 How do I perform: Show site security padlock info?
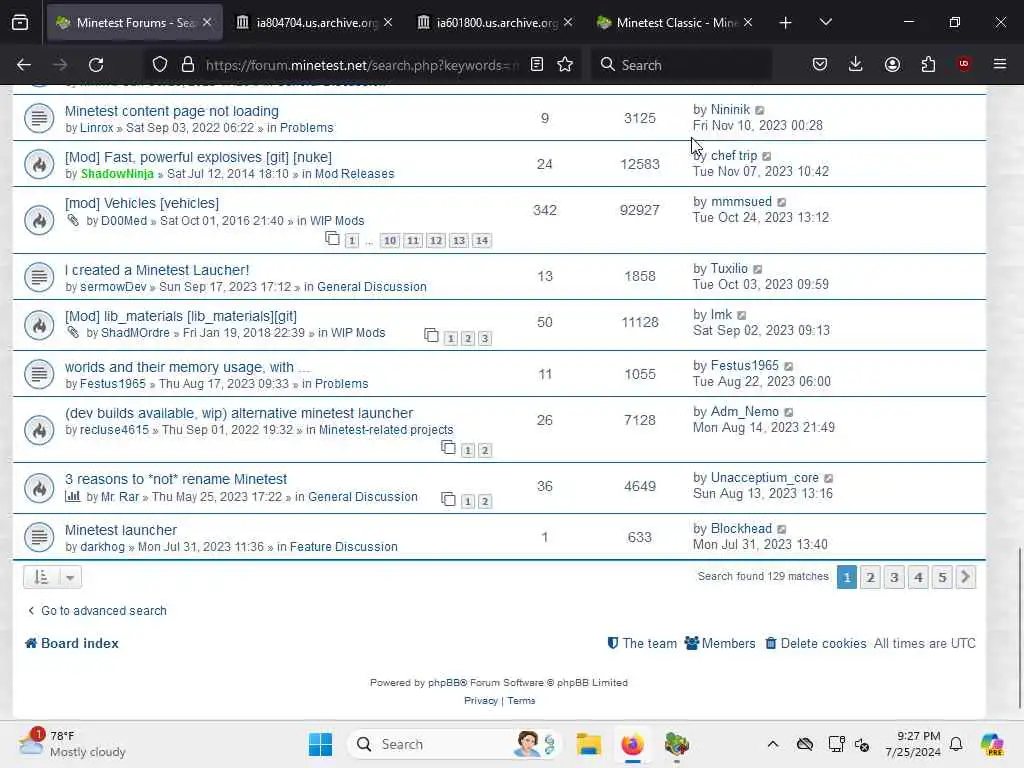point(188,65)
